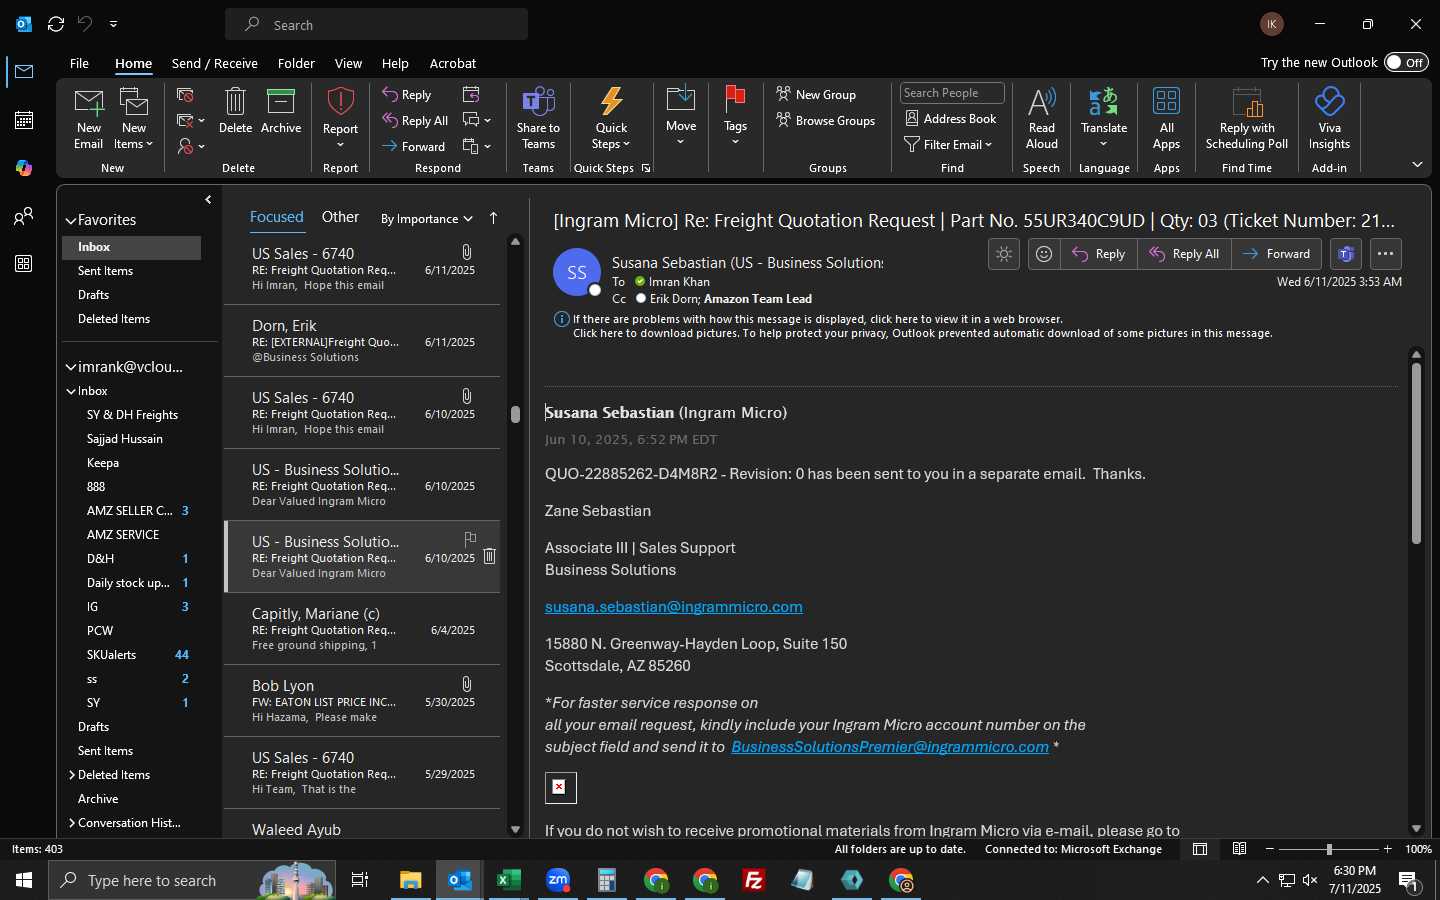Click Reply button in reading pane
Screen dimensions: 1440x900
click(1099, 254)
